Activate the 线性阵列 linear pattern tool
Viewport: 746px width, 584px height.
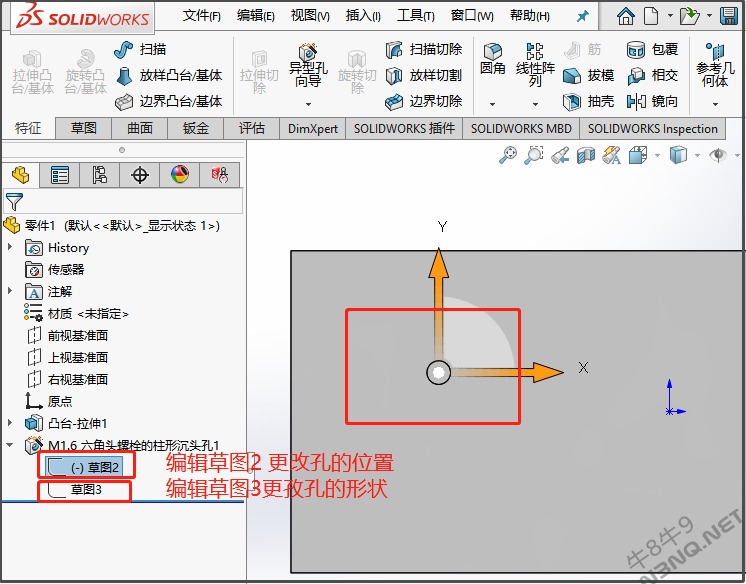click(535, 65)
